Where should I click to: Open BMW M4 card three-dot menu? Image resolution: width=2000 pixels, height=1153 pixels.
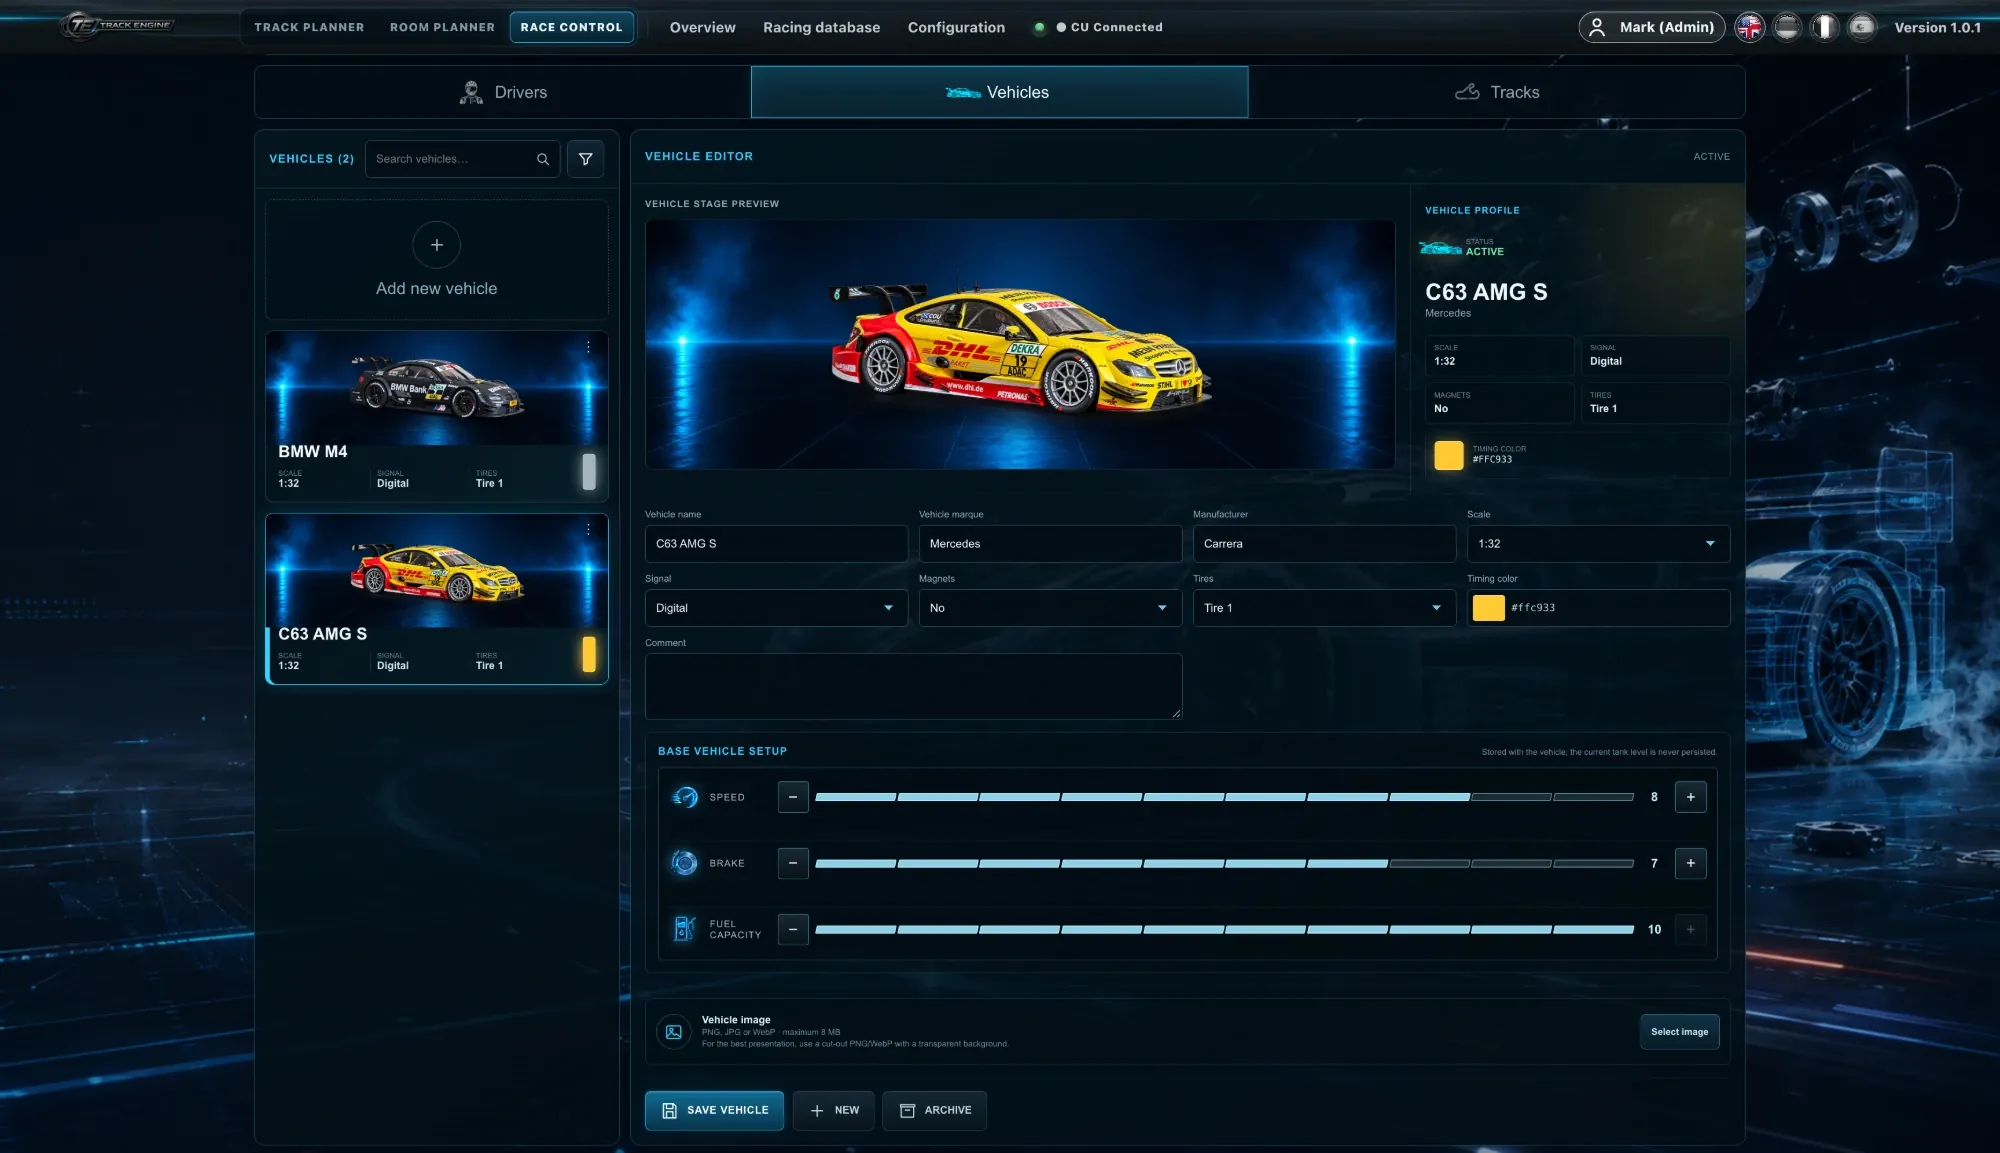pyautogui.click(x=588, y=347)
